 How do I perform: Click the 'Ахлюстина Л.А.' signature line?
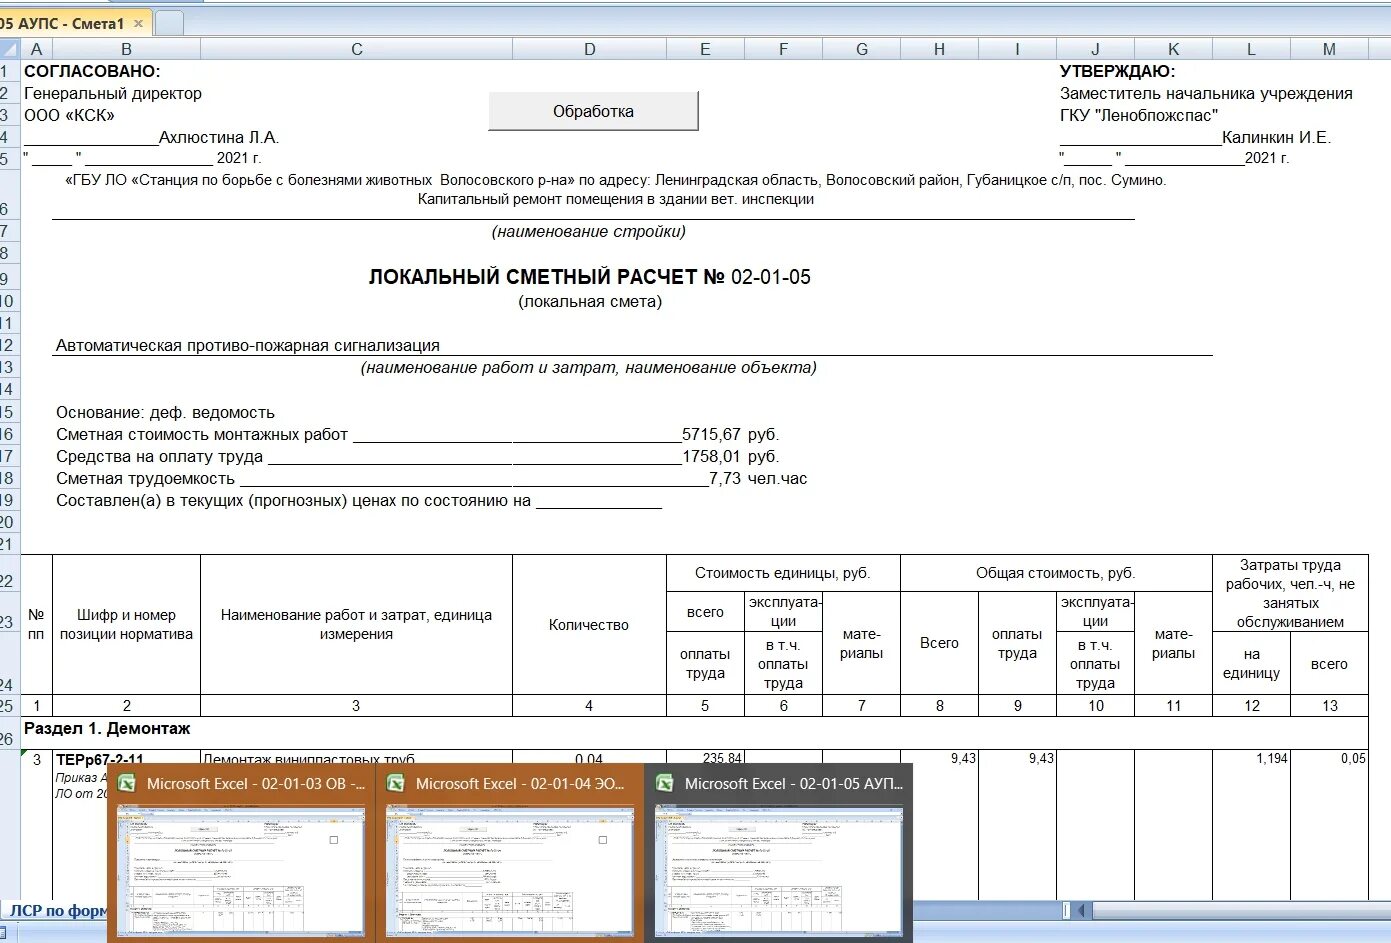pos(151,137)
